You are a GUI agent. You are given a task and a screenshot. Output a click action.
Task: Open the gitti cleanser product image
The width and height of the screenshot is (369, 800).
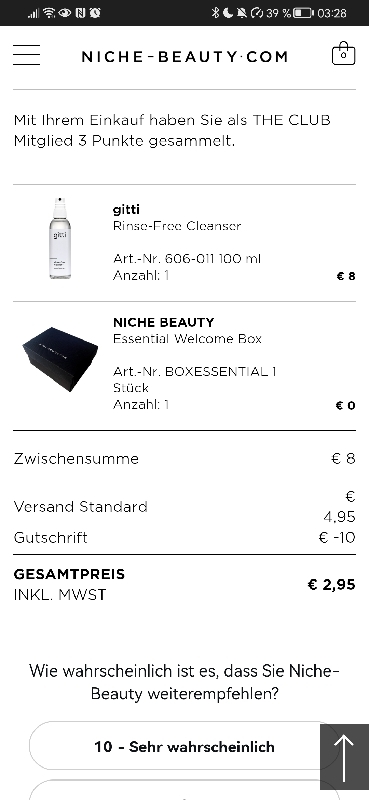coord(60,238)
